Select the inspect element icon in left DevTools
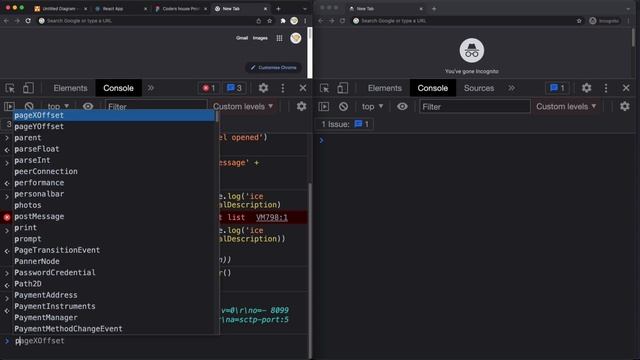640x360 pixels. tap(10, 88)
